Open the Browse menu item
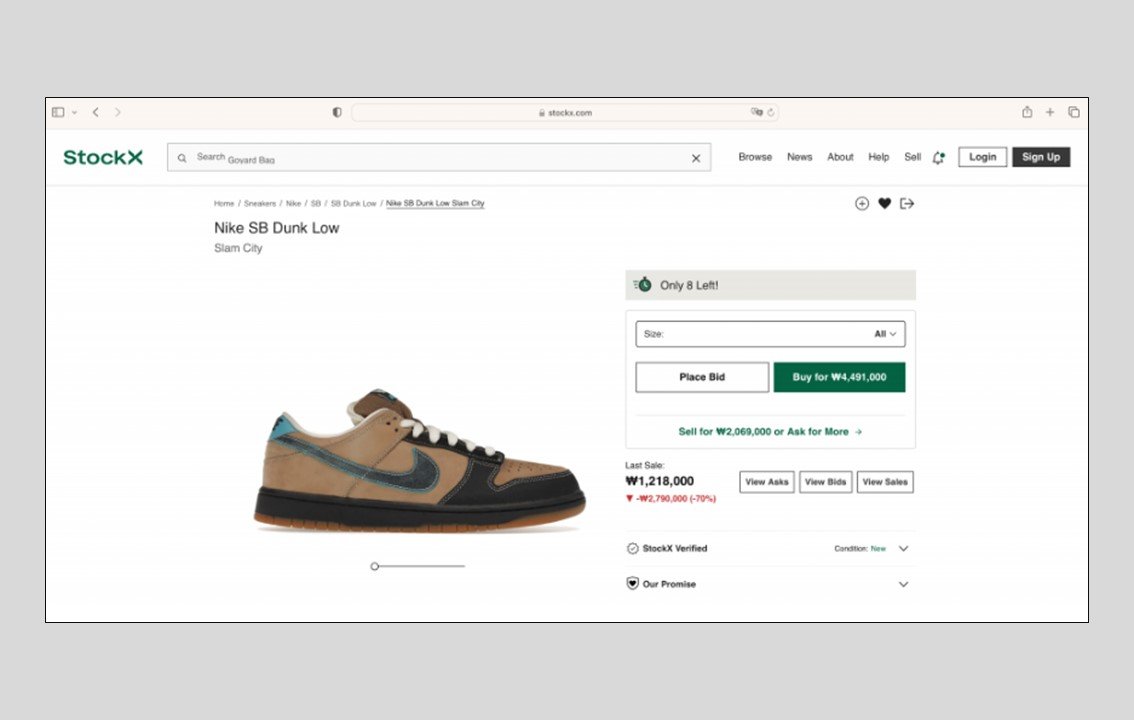This screenshot has width=1134, height=720. click(x=755, y=157)
